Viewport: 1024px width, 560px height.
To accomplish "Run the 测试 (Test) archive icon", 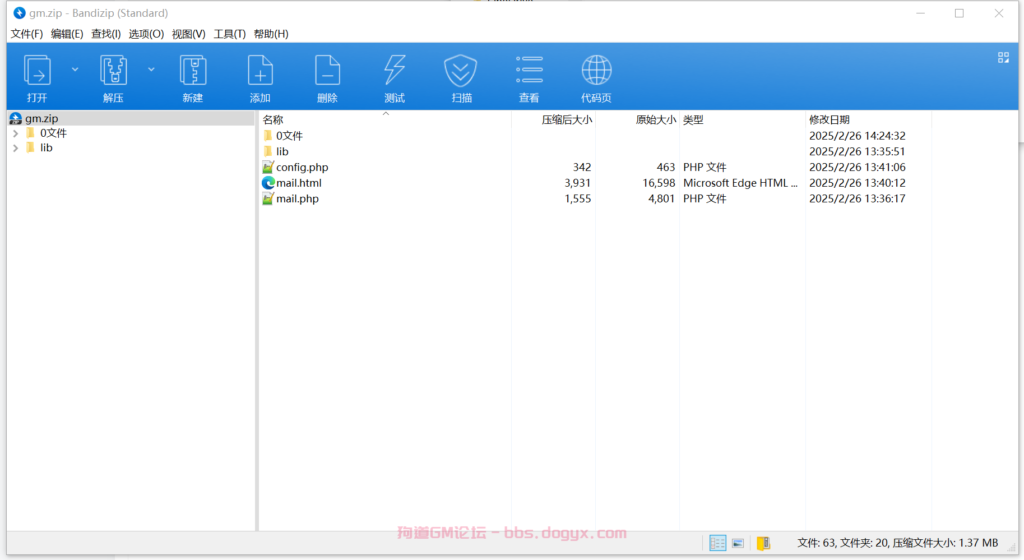I will (394, 71).
